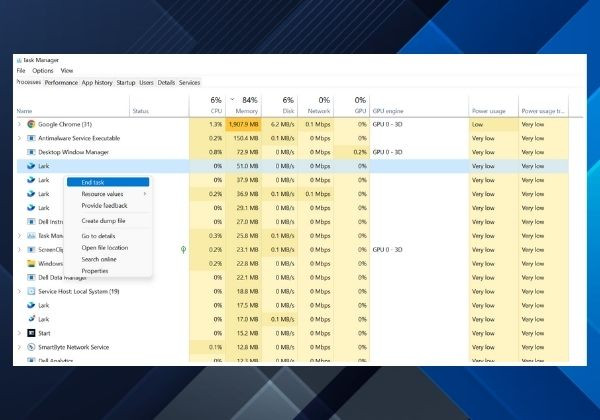Click the Google Chrome process icon
600x420 pixels.
[31, 124]
